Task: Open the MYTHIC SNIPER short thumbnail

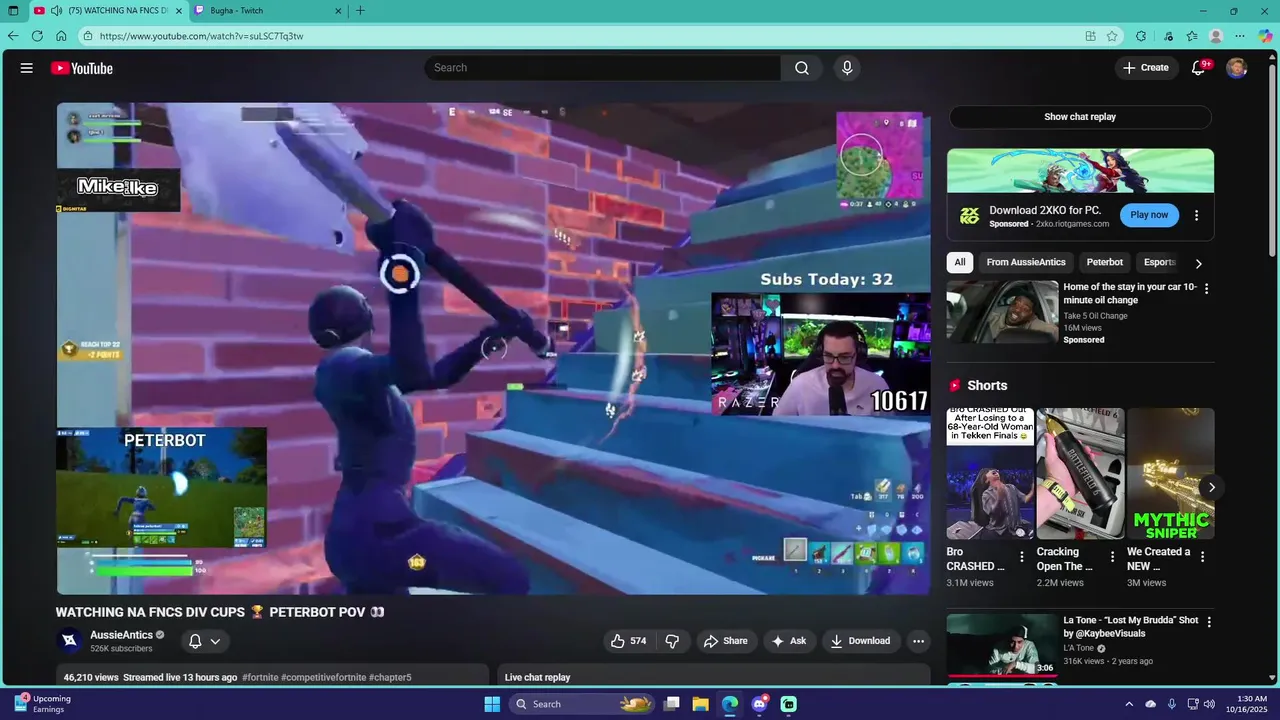Action: pyautogui.click(x=1170, y=474)
